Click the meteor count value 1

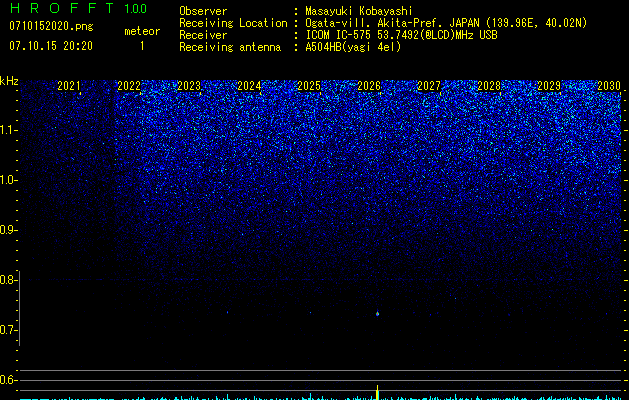click(x=142, y=46)
